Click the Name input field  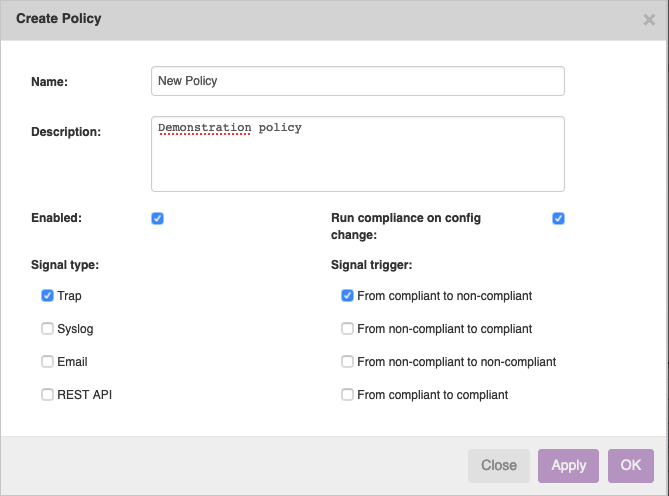point(358,81)
